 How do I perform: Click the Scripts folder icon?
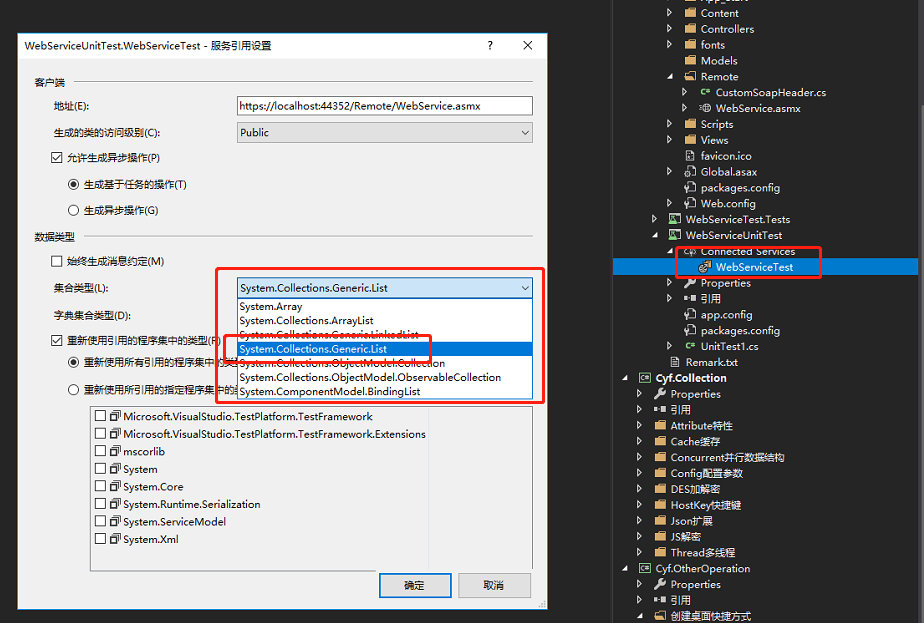pyautogui.click(x=690, y=124)
